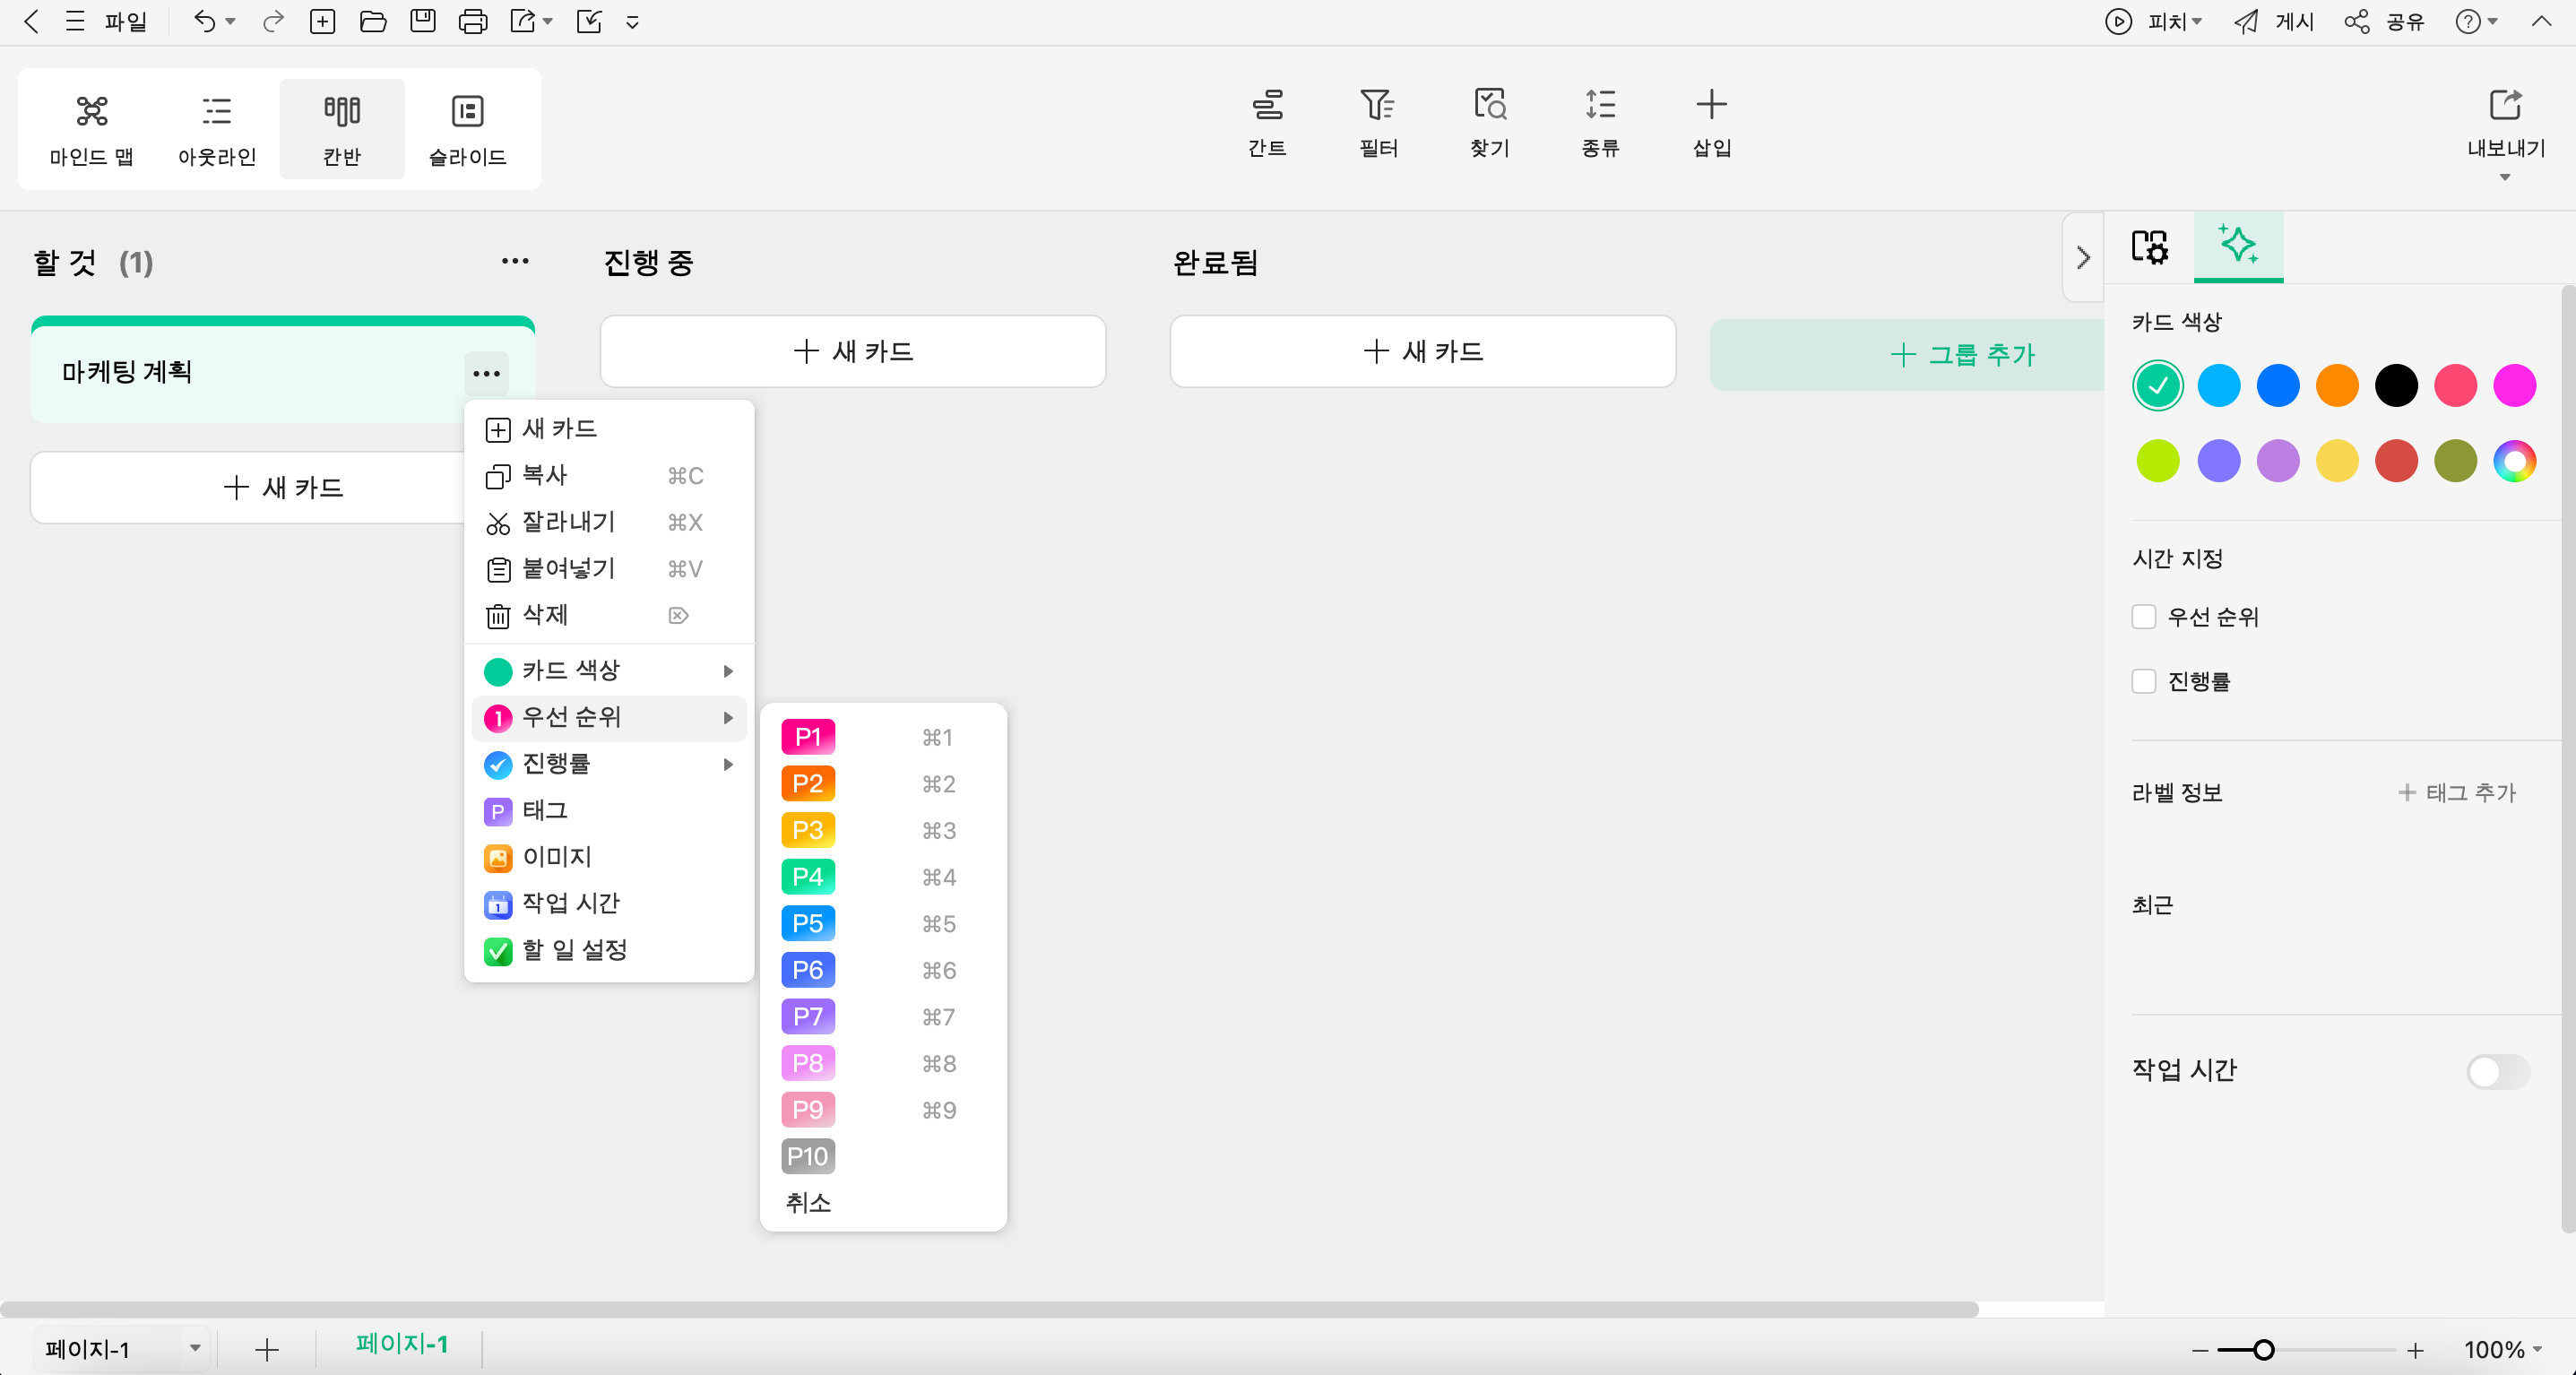Create a new file with plus-square icon
This screenshot has width=2576, height=1375.
322,21
